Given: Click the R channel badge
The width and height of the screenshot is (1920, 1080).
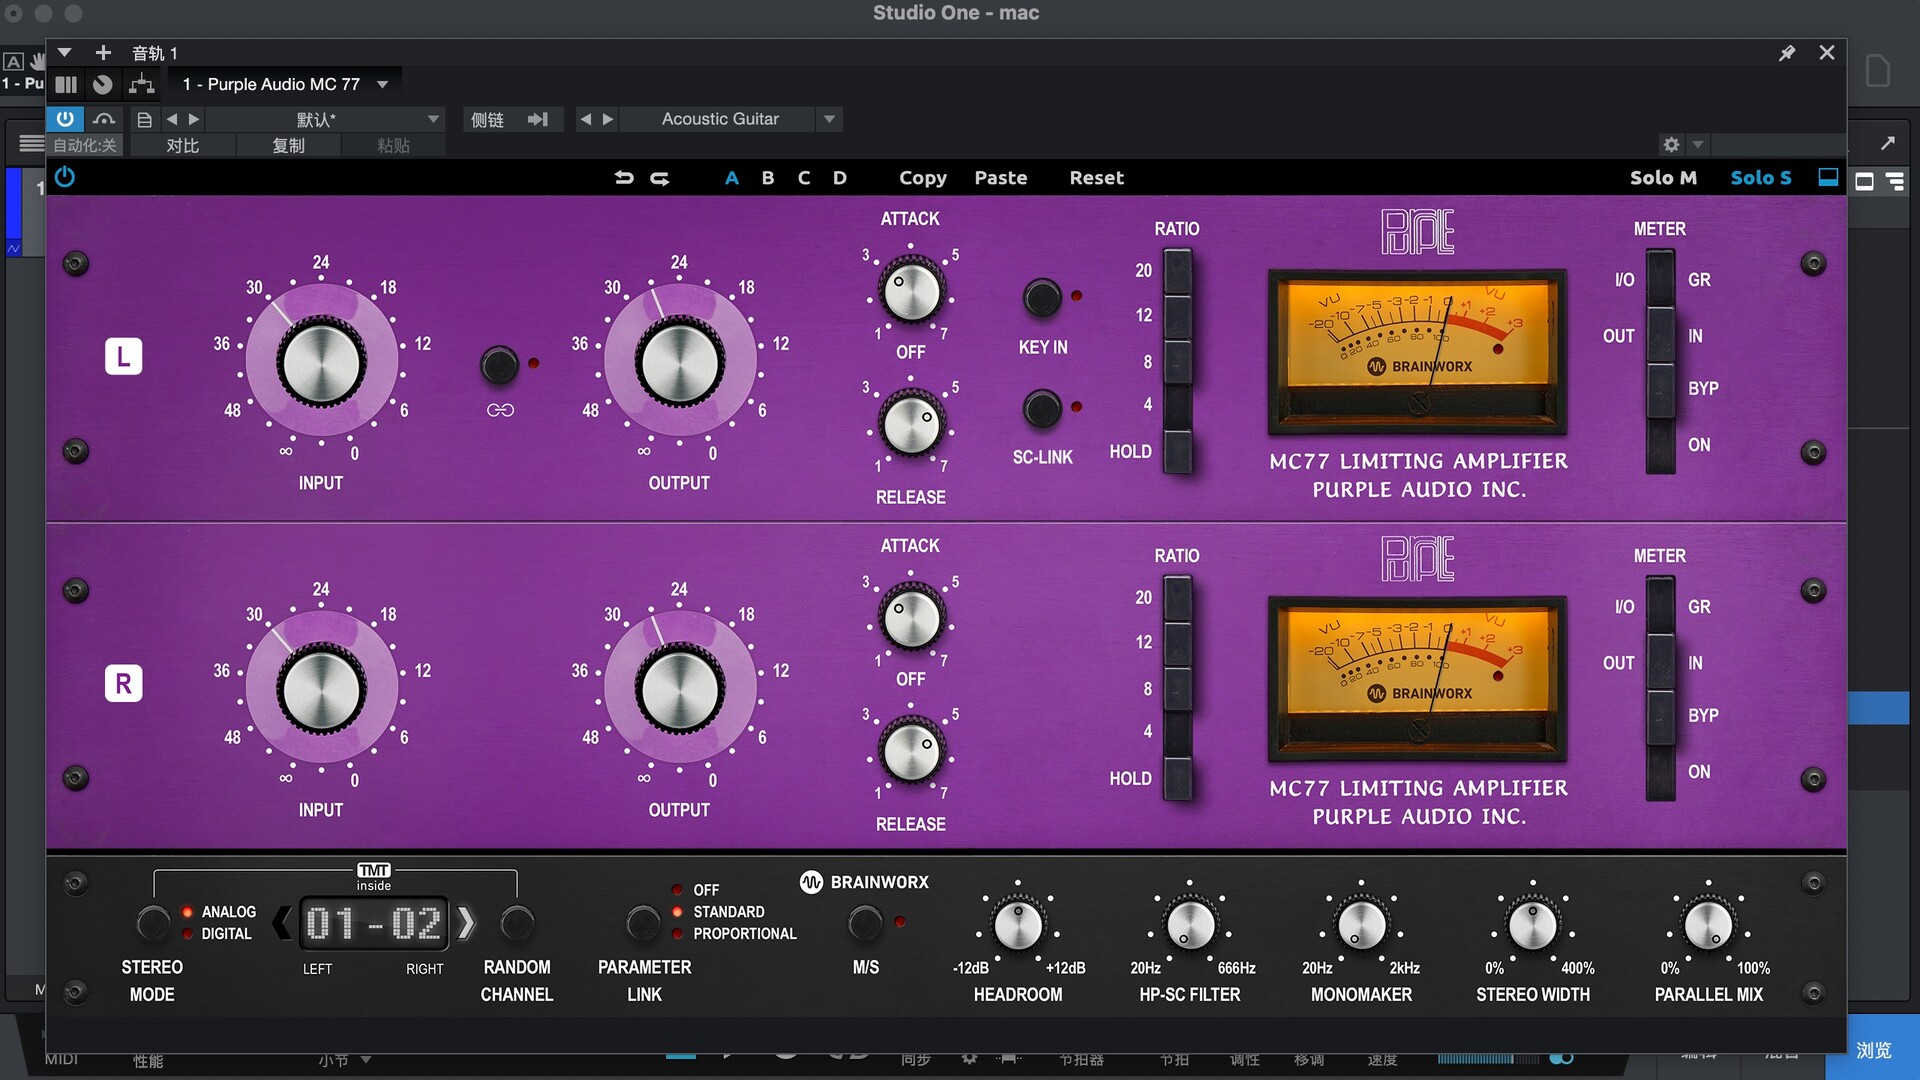Looking at the screenshot, I should [x=124, y=684].
